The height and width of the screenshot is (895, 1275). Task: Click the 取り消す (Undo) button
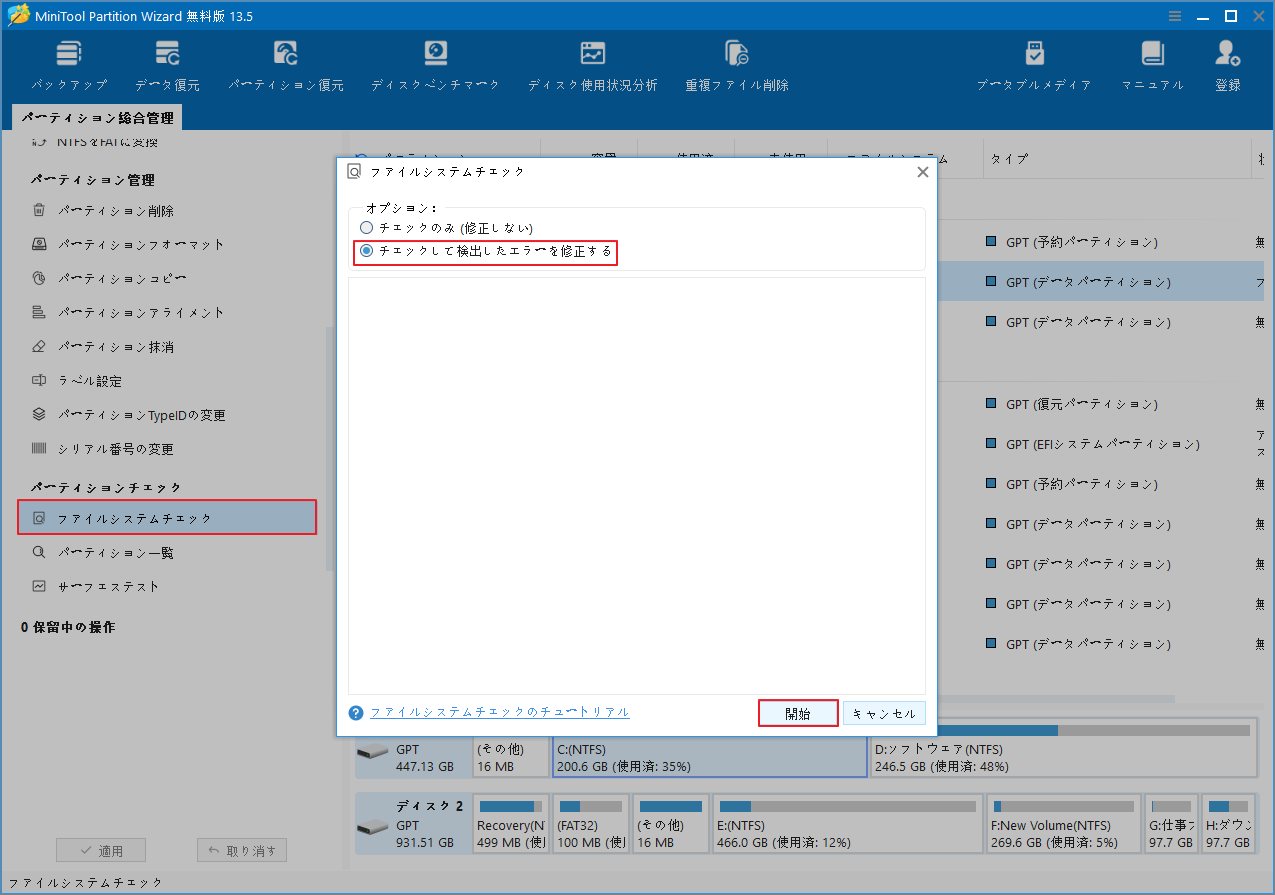coord(241,850)
